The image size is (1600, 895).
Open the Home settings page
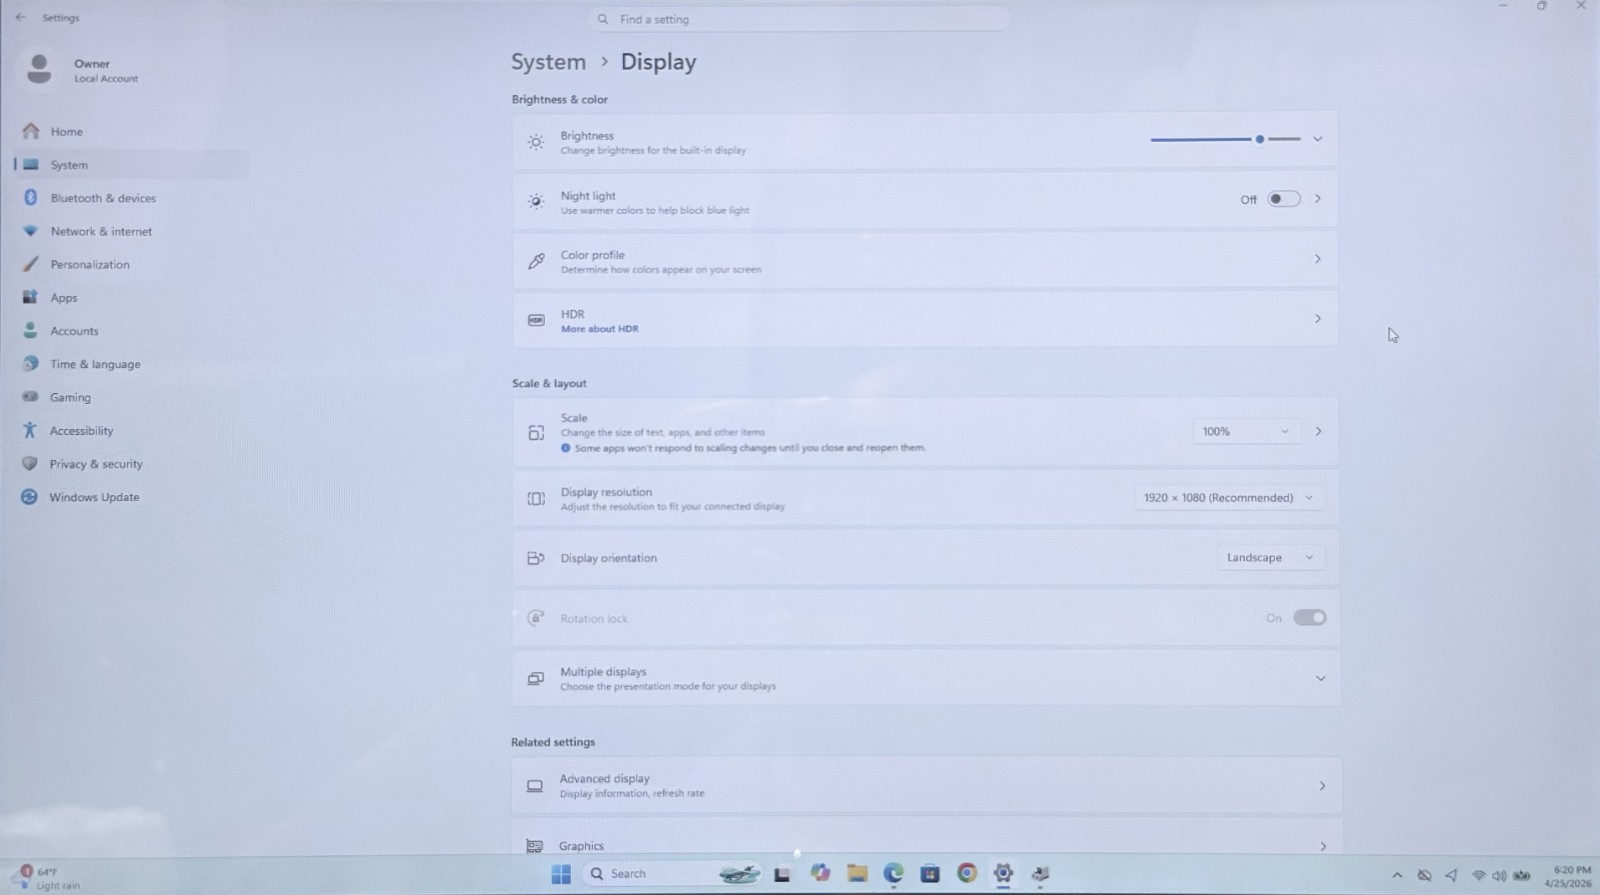point(67,132)
